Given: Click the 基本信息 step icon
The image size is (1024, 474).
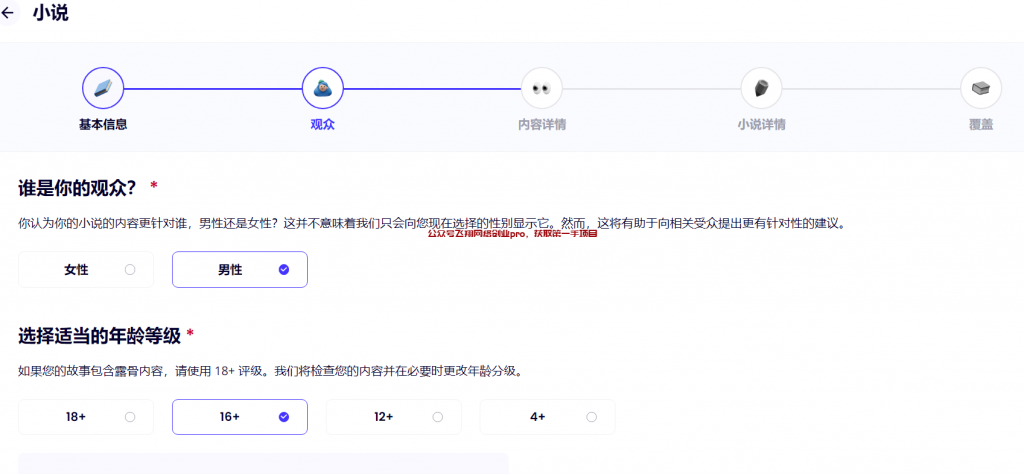Looking at the screenshot, I should click(103, 88).
